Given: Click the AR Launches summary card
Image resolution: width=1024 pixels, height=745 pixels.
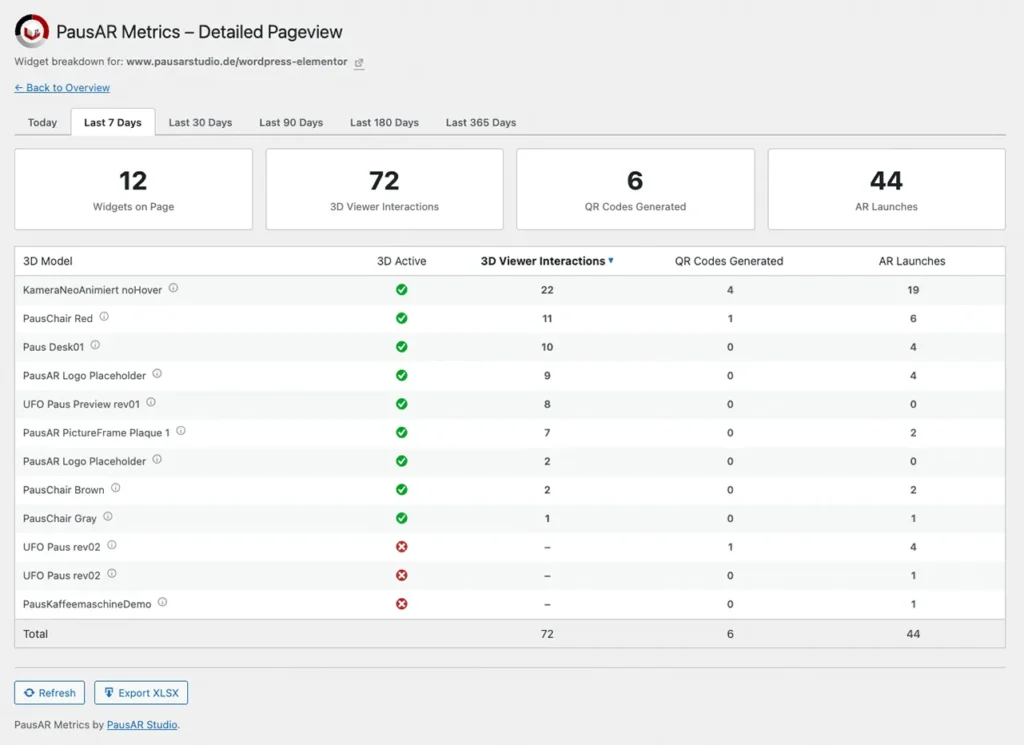Looking at the screenshot, I should (x=886, y=189).
